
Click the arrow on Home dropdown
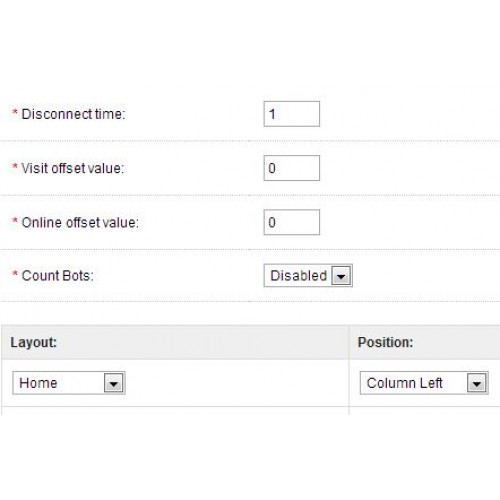(x=114, y=383)
